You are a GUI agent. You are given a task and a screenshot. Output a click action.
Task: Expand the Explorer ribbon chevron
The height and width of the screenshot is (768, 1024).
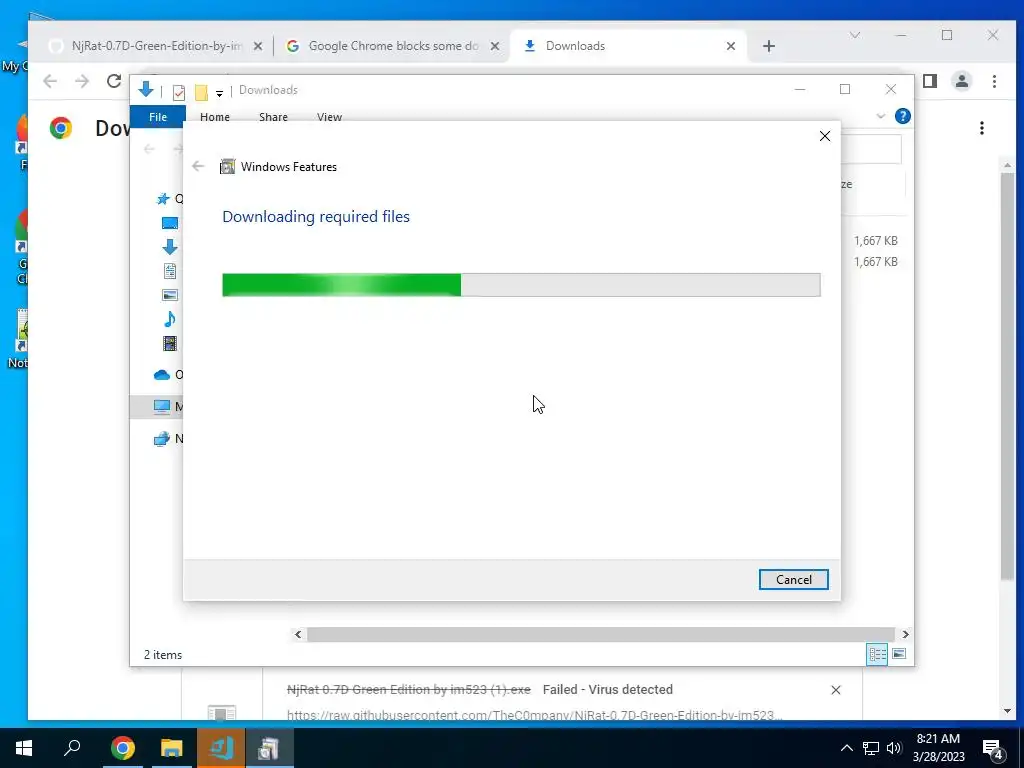[880, 116]
